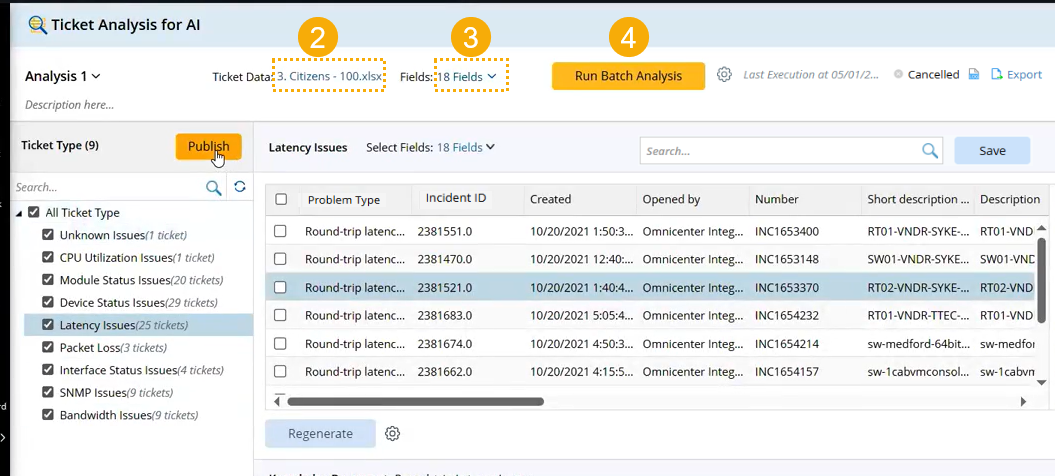Uncheck SNMP Issues checkbox
This screenshot has height=476, width=1055.
(x=48, y=392)
